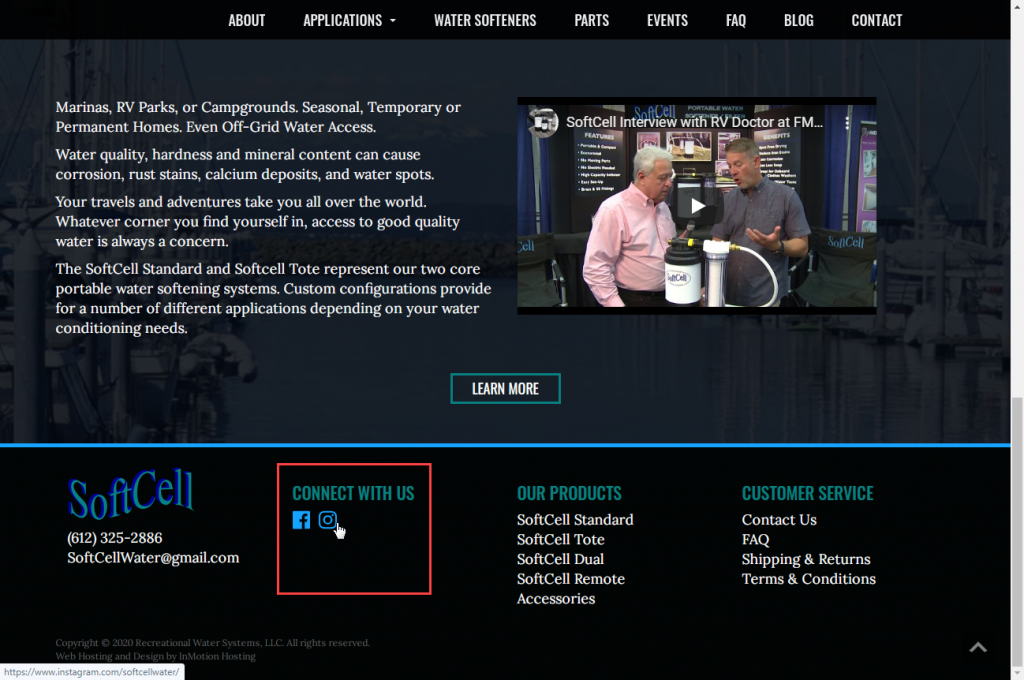This screenshot has height=680, width=1024.
Task: Open FAQ from the top navigation bar
Action: (x=736, y=20)
